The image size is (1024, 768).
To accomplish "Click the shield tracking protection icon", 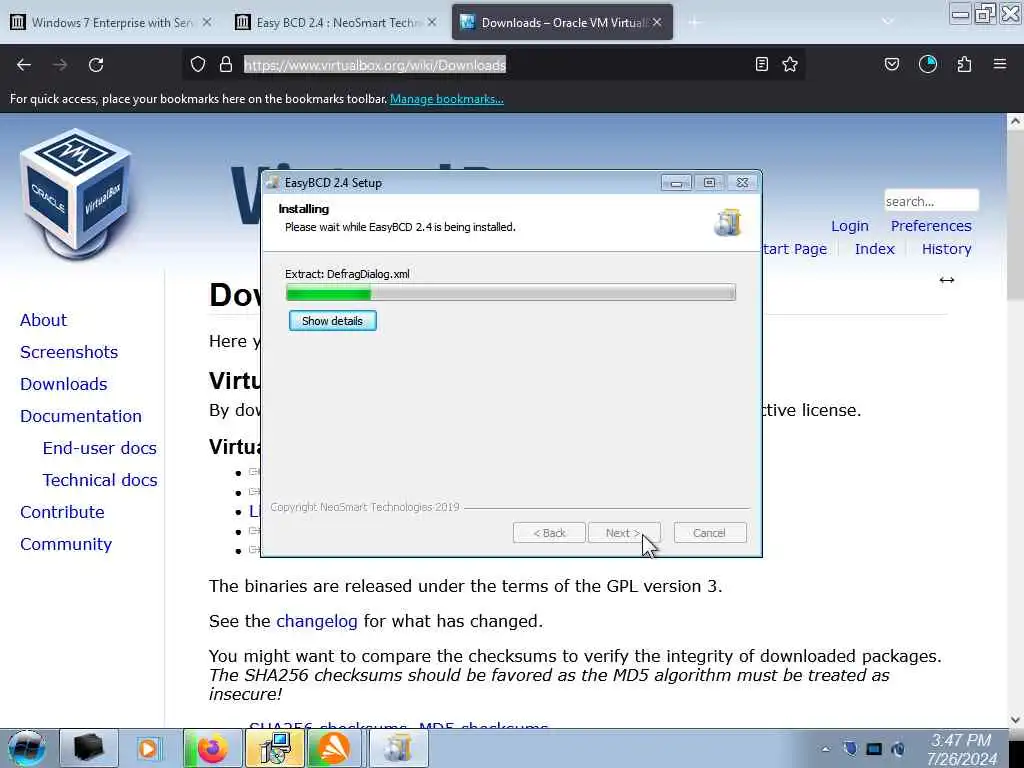I will (198, 64).
